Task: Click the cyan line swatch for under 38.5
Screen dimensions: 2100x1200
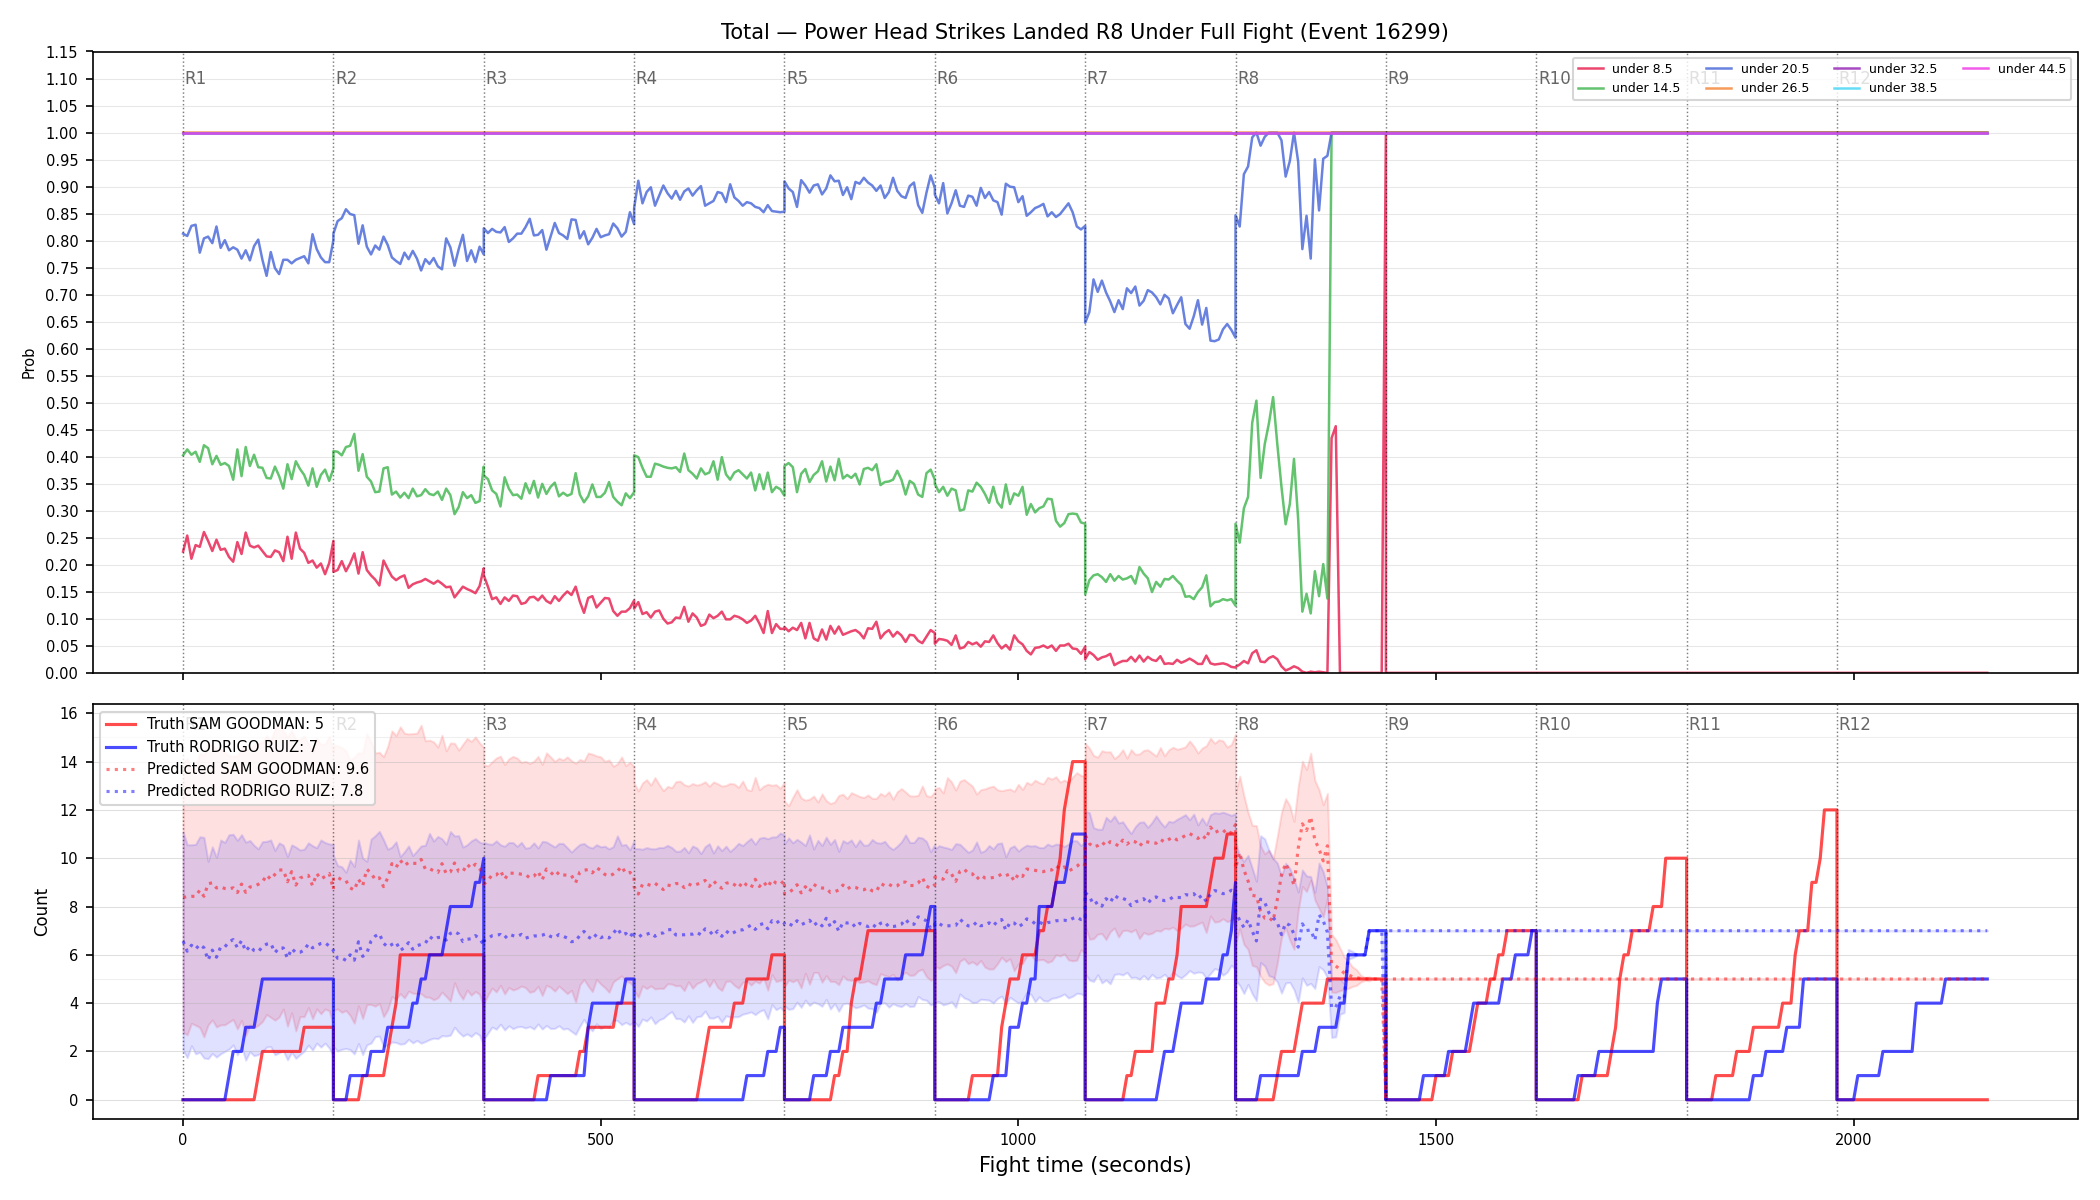Action: coord(1847,88)
